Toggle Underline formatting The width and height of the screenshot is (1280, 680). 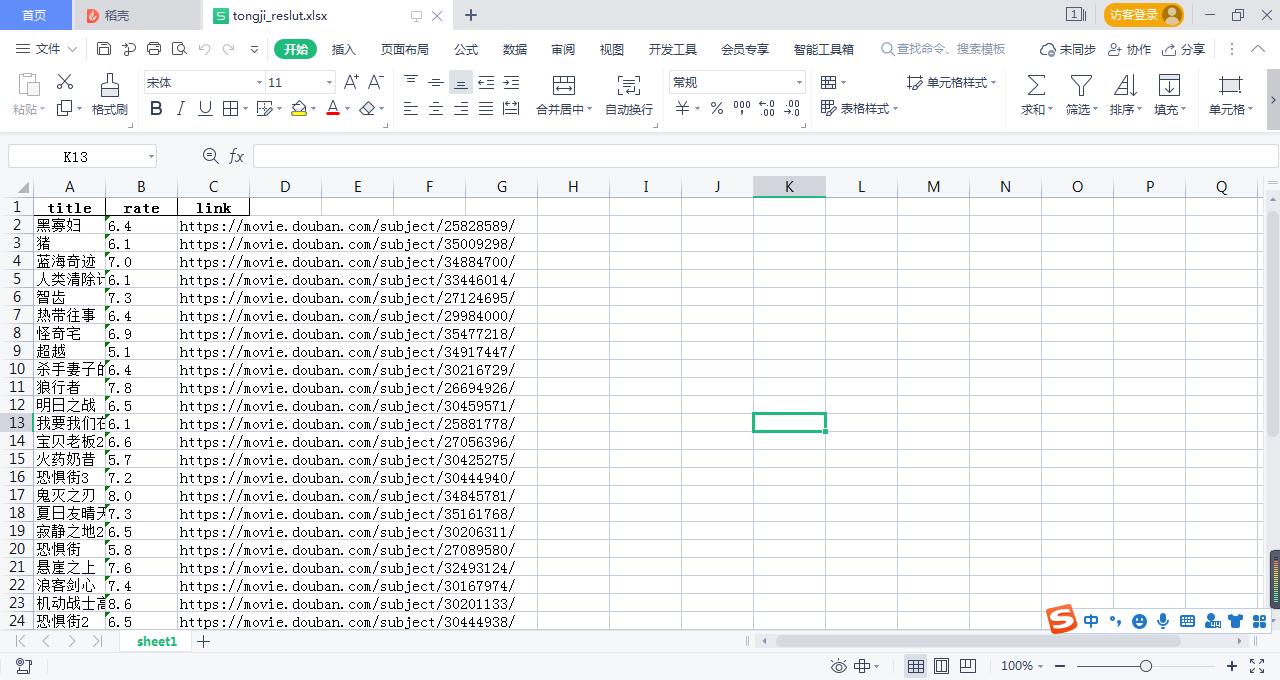205,108
